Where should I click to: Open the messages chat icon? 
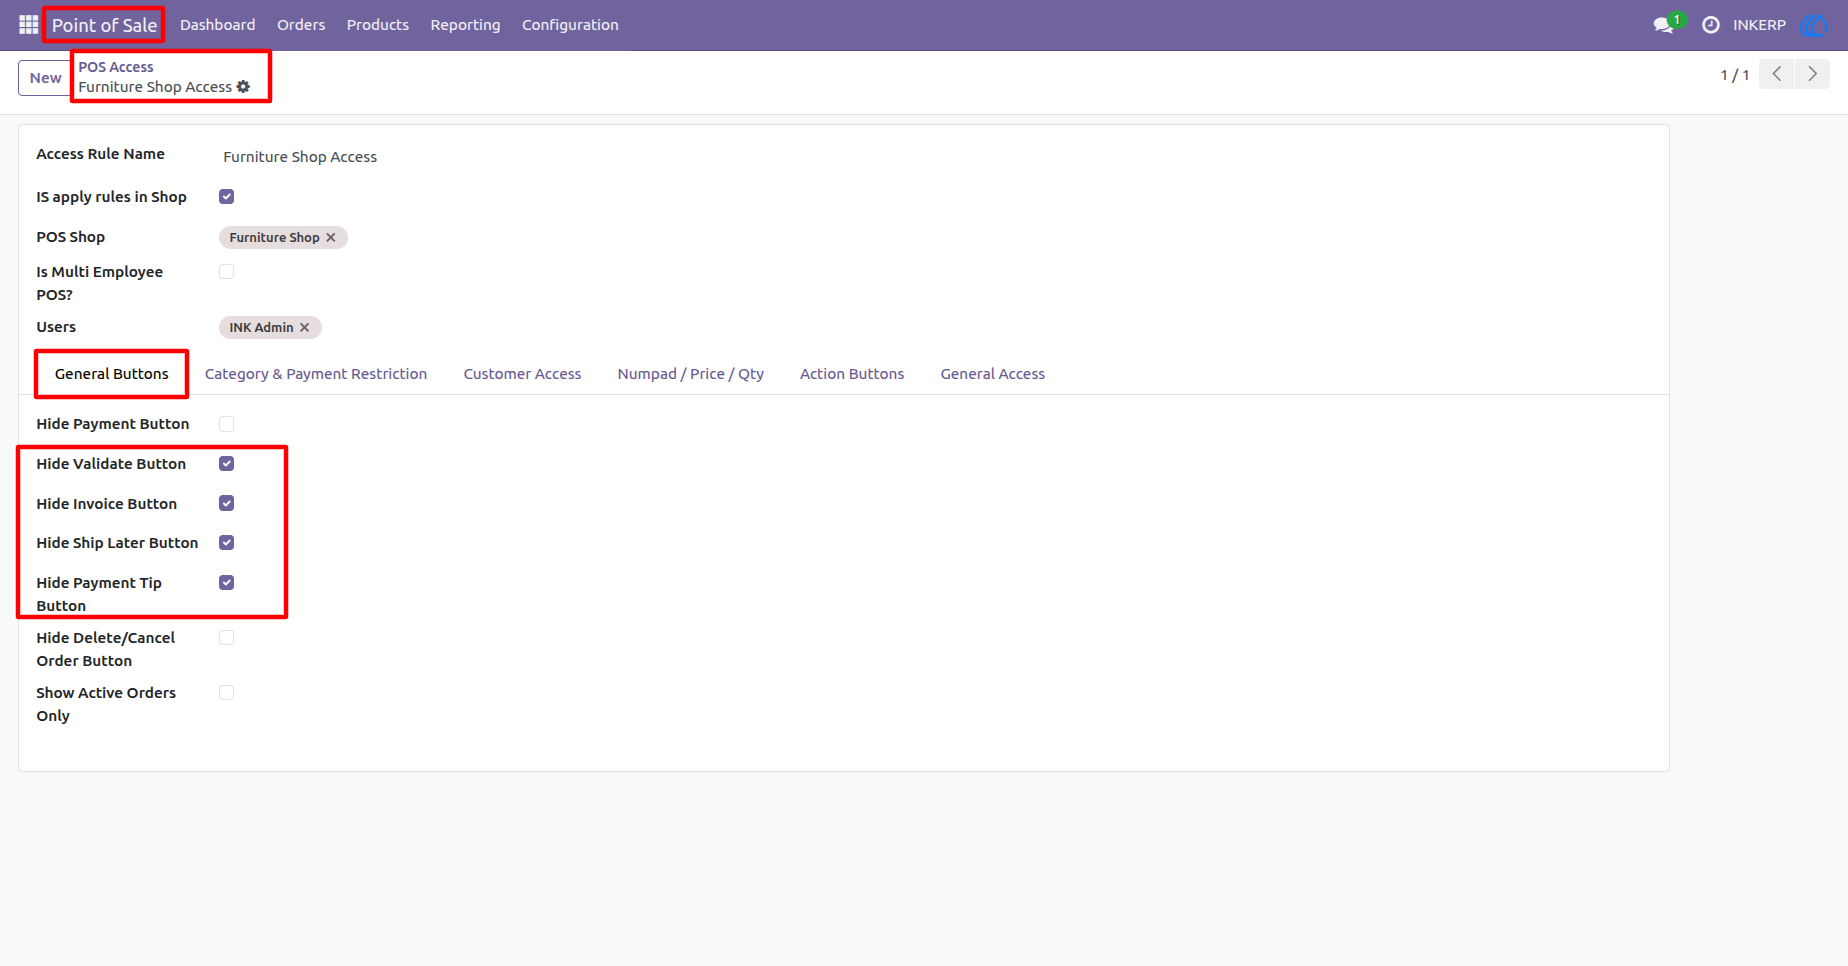click(1665, 24)
